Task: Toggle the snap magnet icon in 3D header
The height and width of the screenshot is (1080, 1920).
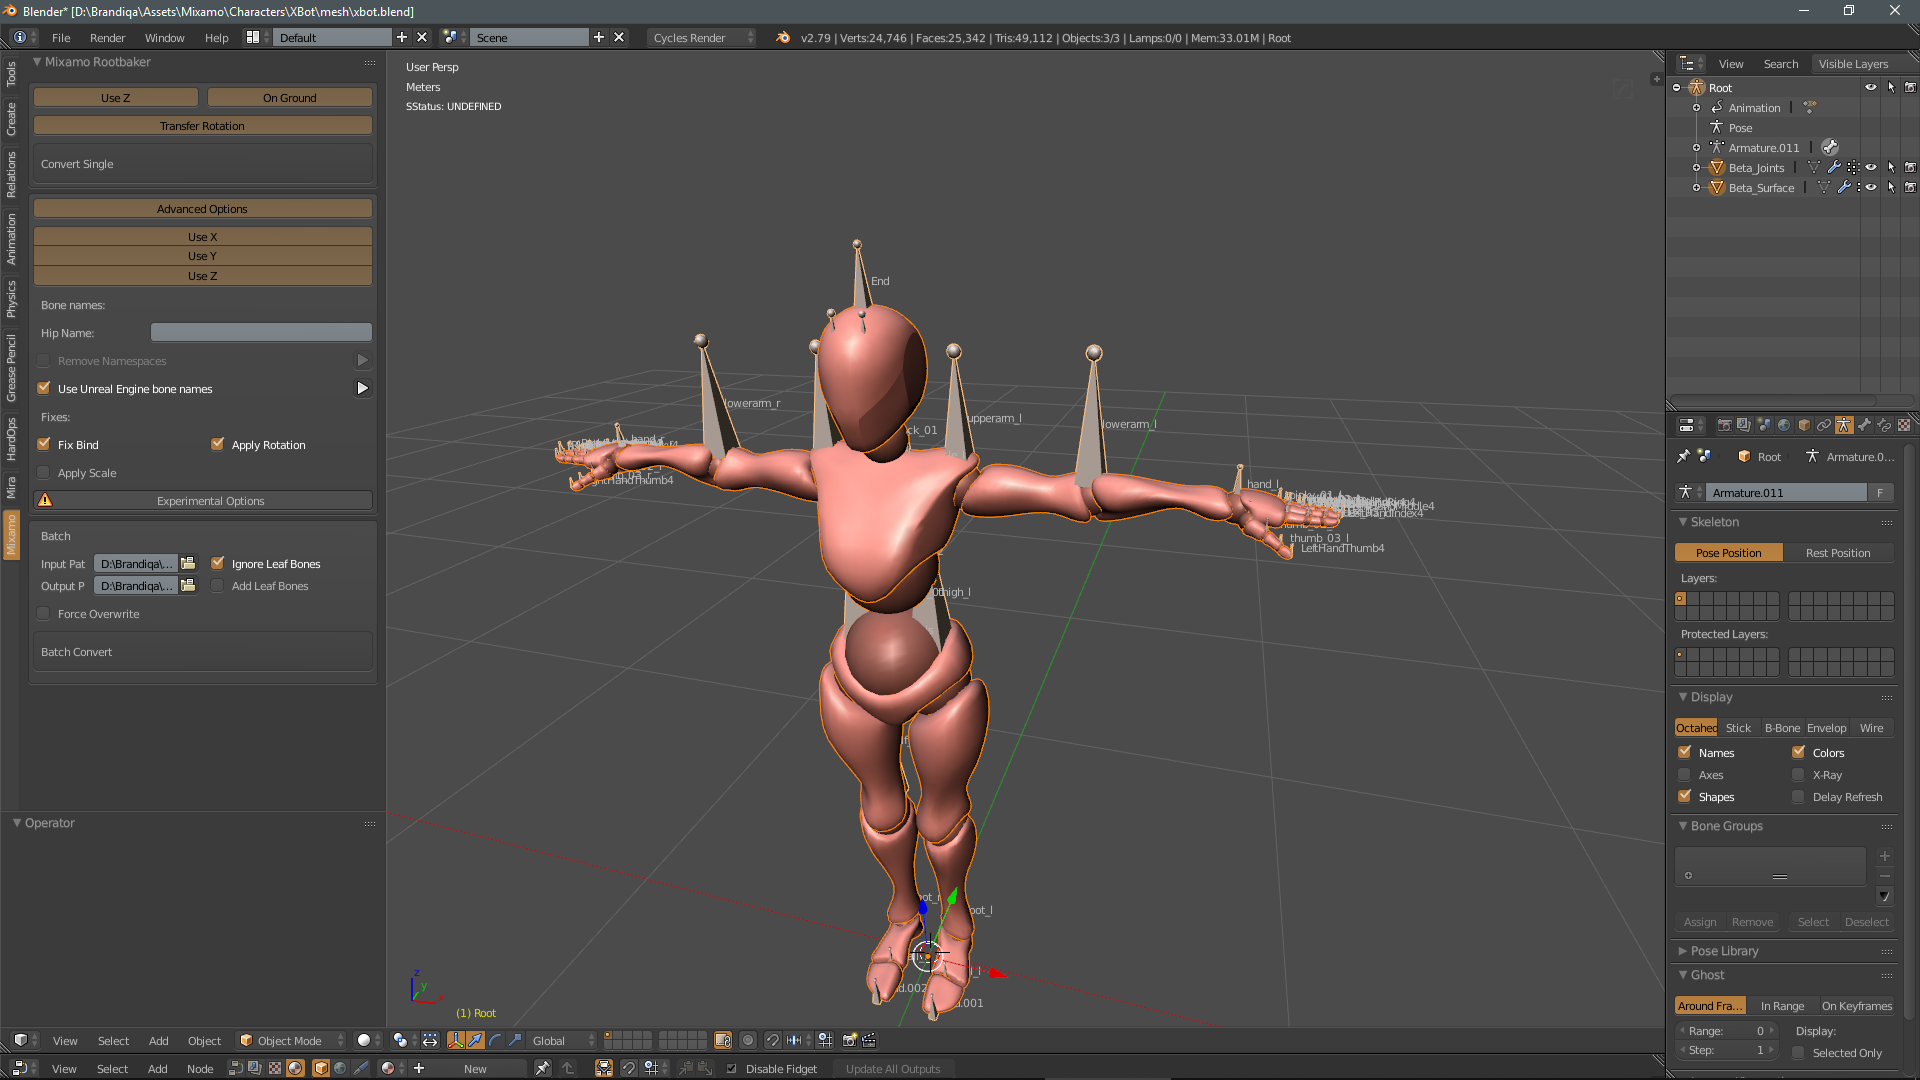Action: [773, 1040]
